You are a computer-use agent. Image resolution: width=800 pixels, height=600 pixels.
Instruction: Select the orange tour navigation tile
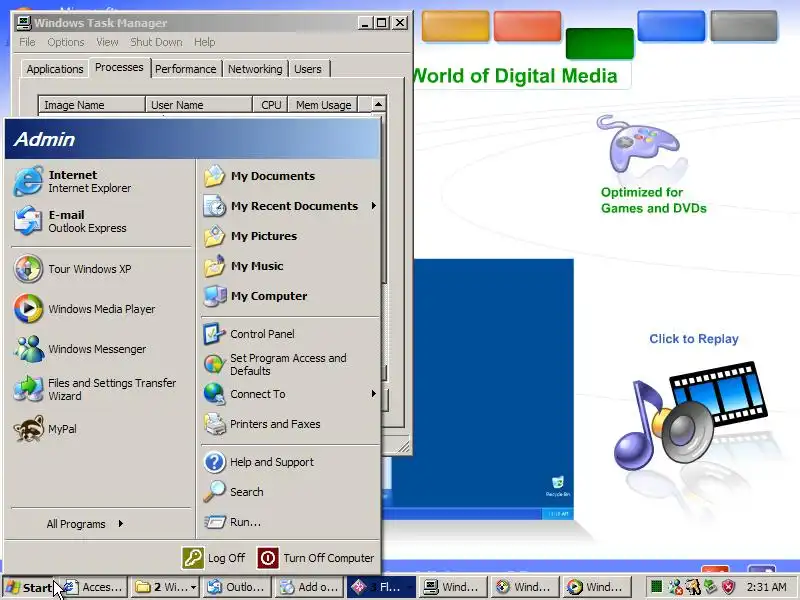click(x=455, y=26)
